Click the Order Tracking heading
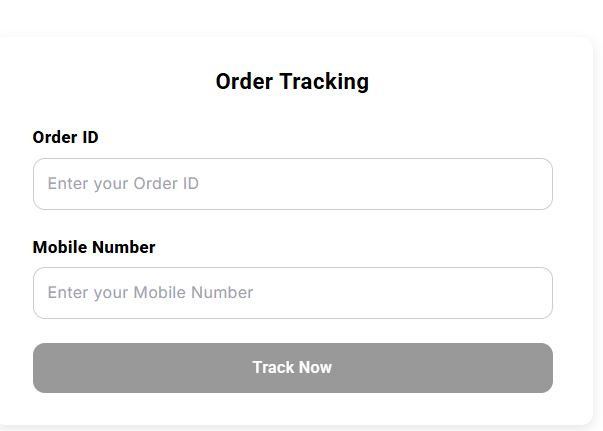 pos(292,82)
